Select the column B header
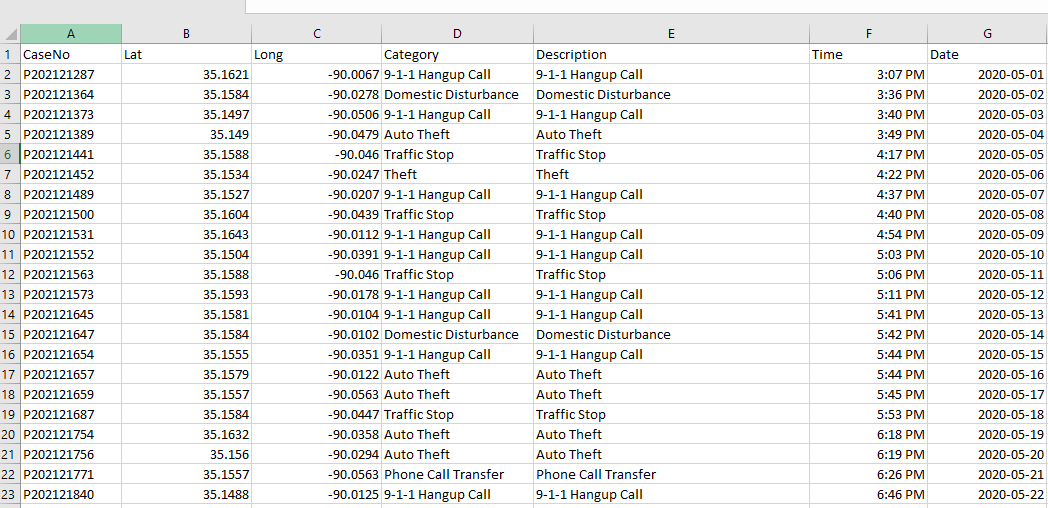The height and width of the screenshot is (508, 1048). pos(186,34)
